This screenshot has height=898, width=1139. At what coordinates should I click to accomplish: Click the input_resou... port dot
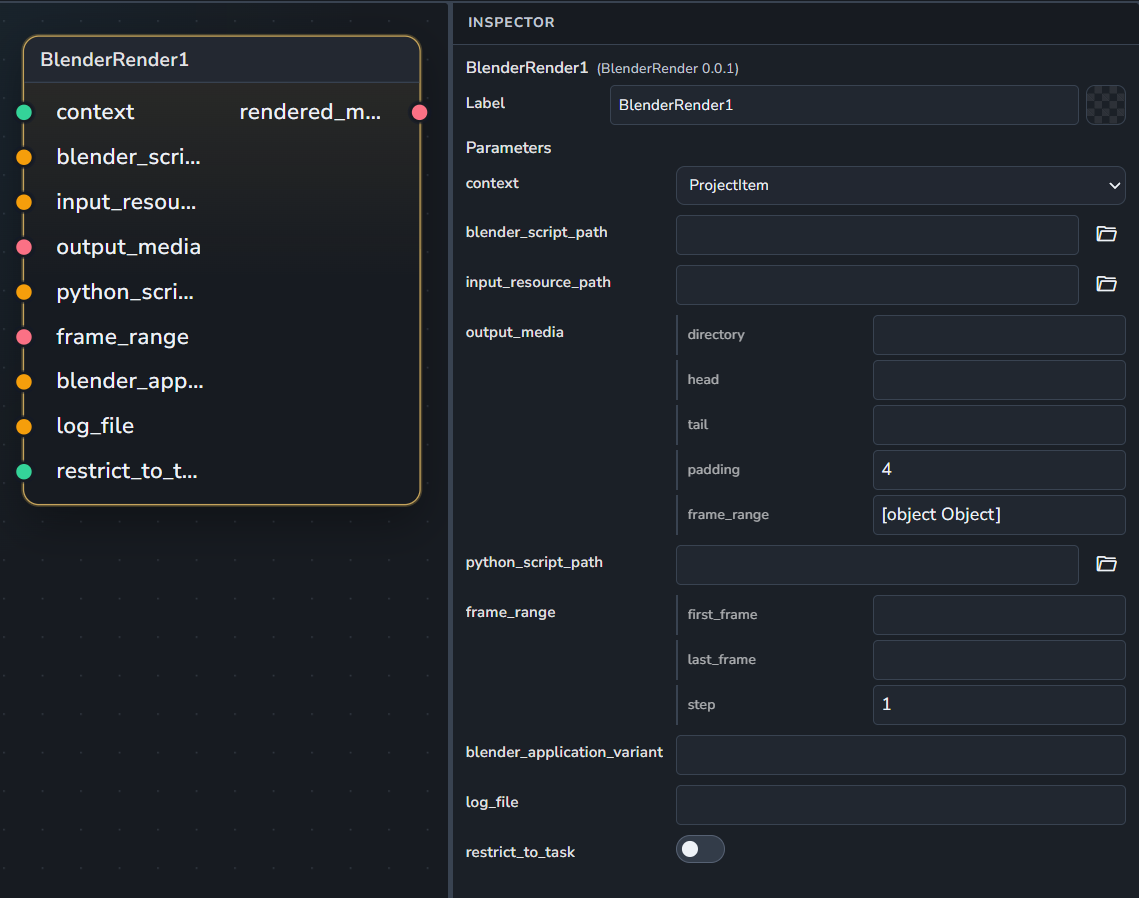click(x=24, y=202)
